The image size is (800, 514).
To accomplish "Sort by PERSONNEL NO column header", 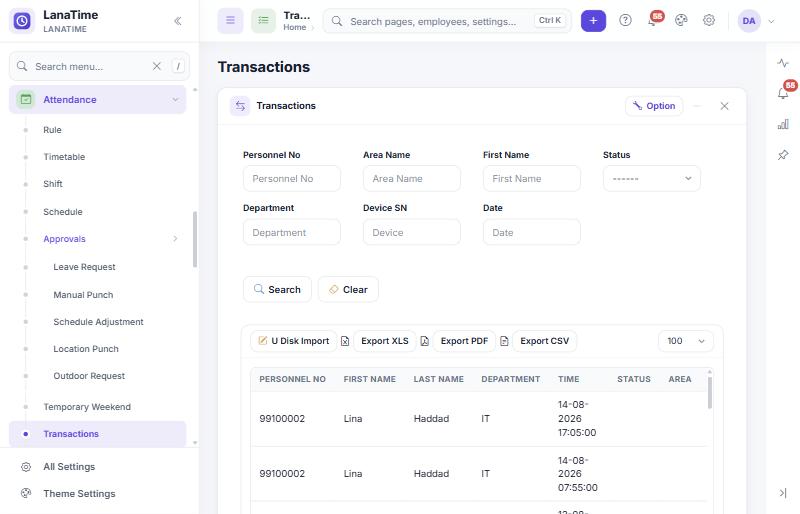I will [x=292, y=379].
